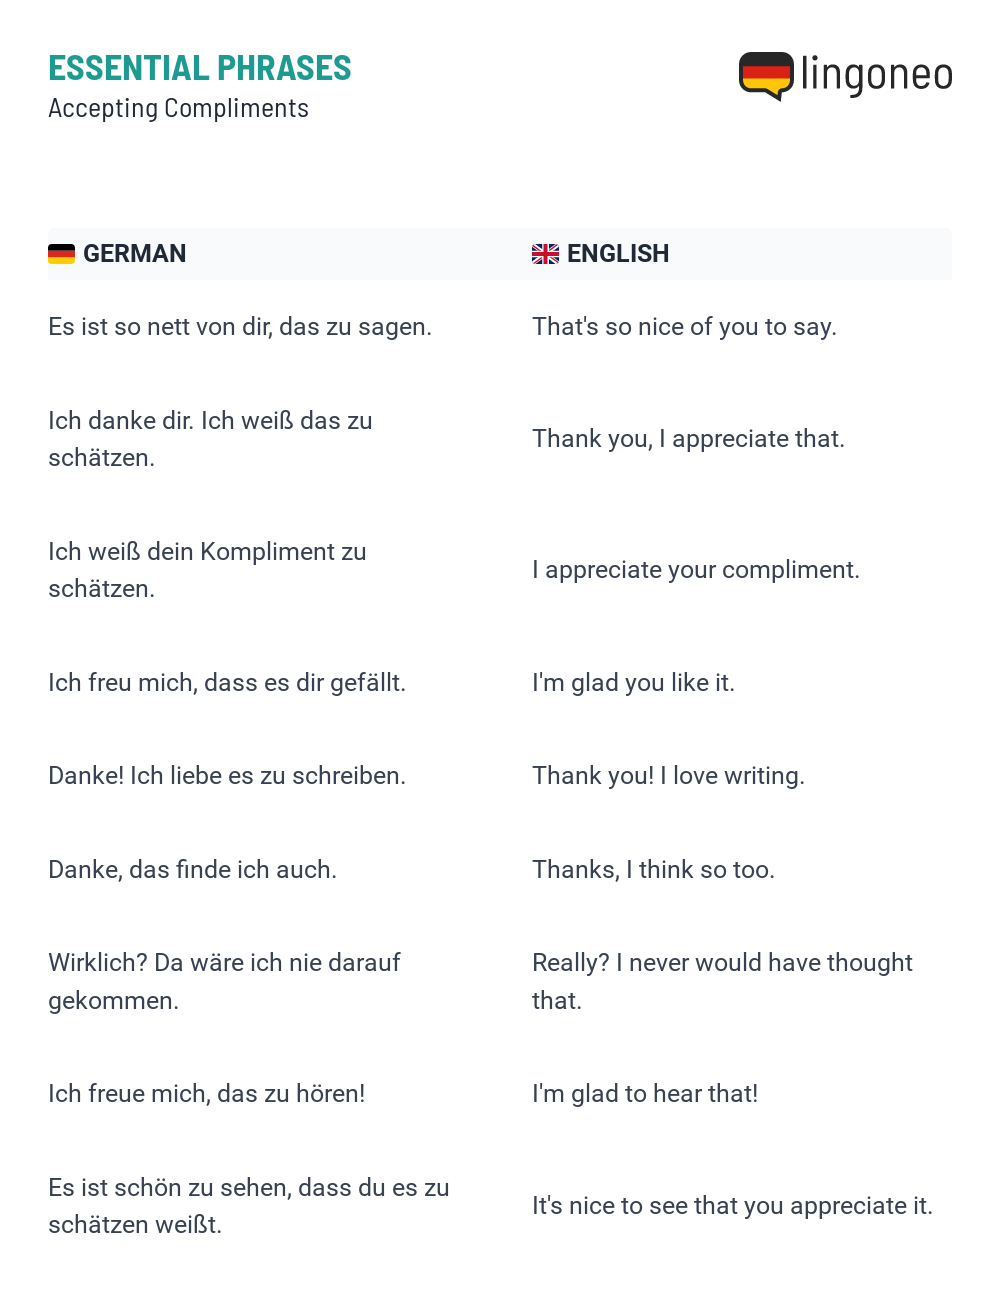Image resolution: width=1000 pixels, height=1299 pixels.
Task: Click the ESSENTIAL PHRASES title
Action: (200, 68)
